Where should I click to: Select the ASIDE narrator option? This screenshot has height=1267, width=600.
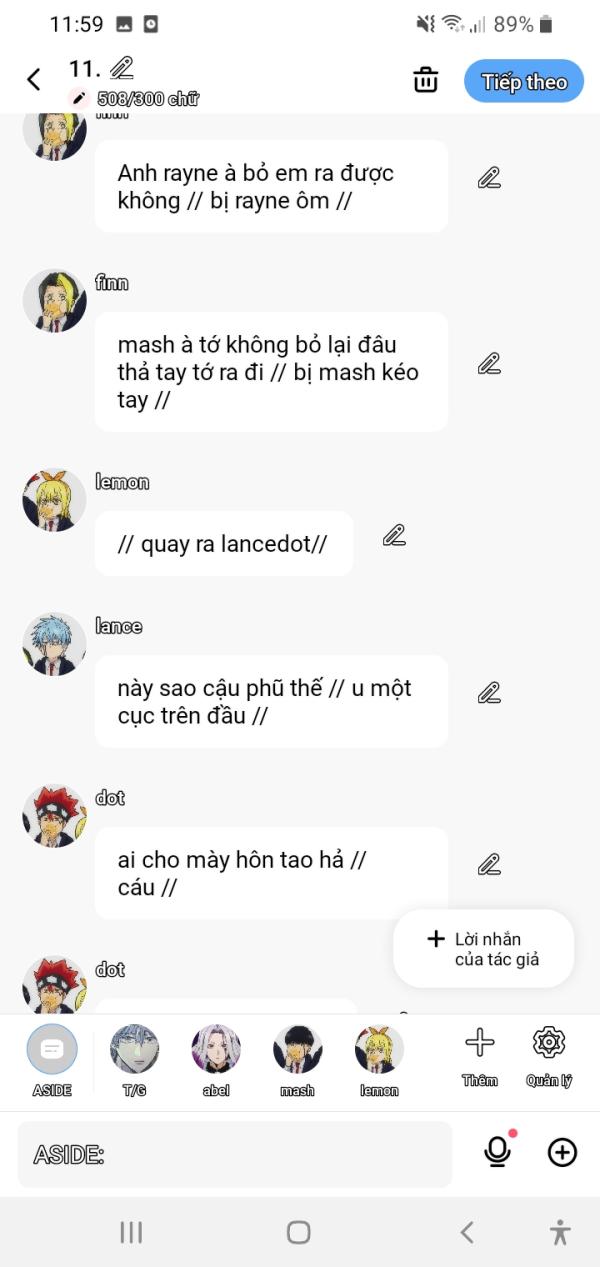click(52, 1061)
